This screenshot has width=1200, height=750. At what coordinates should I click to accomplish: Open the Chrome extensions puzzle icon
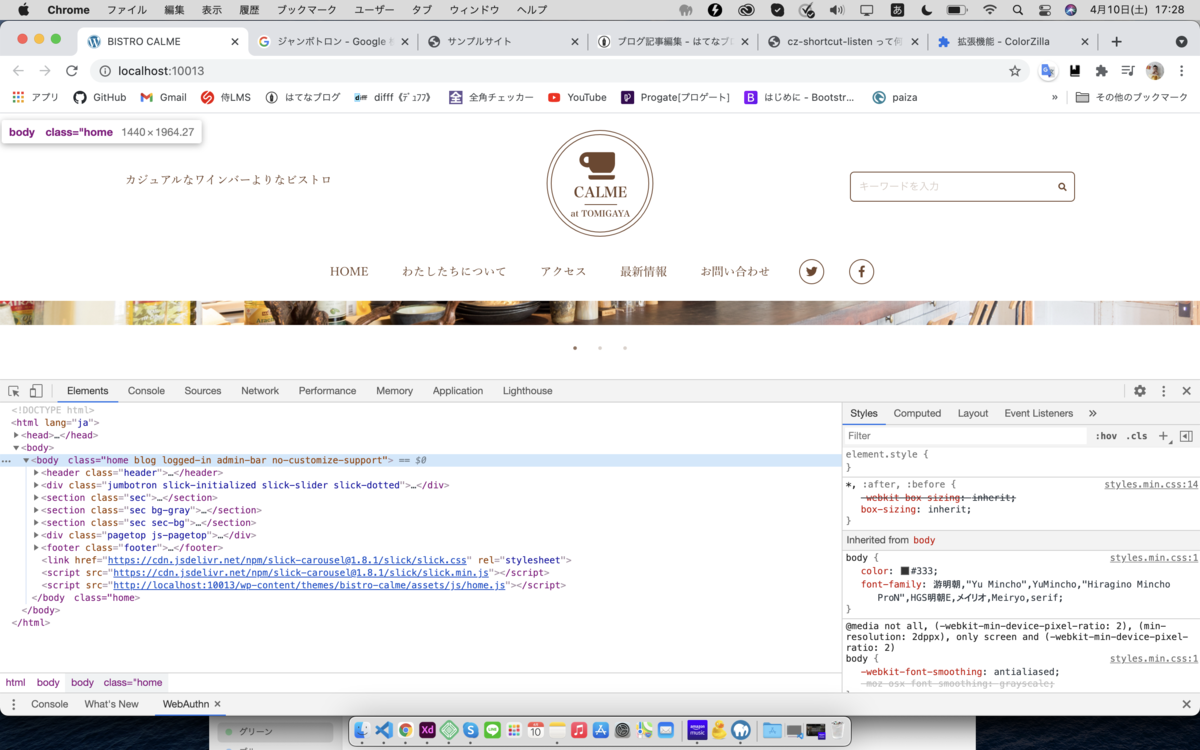pyautogui.click(x=1101, y=71)
